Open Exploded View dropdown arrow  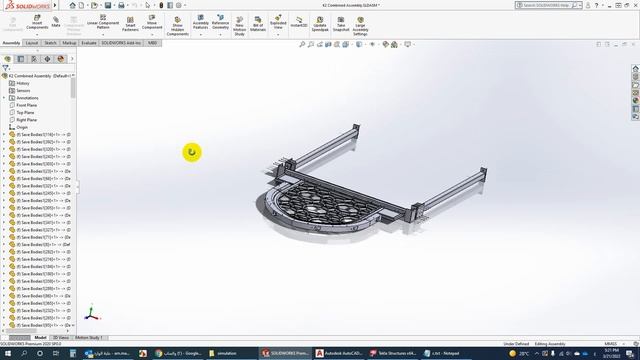coord(278,35)
